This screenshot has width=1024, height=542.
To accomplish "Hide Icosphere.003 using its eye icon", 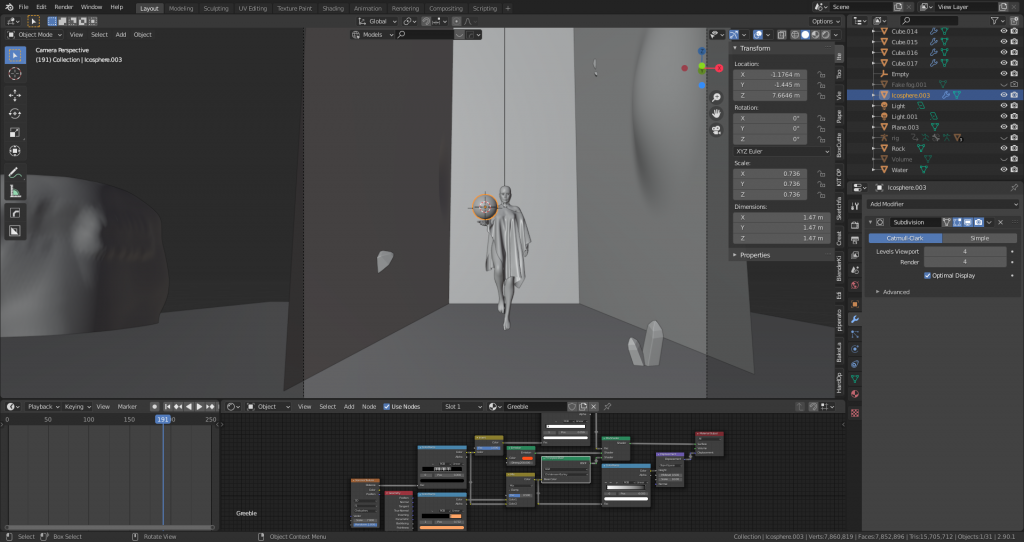I will click(1003, 95).
